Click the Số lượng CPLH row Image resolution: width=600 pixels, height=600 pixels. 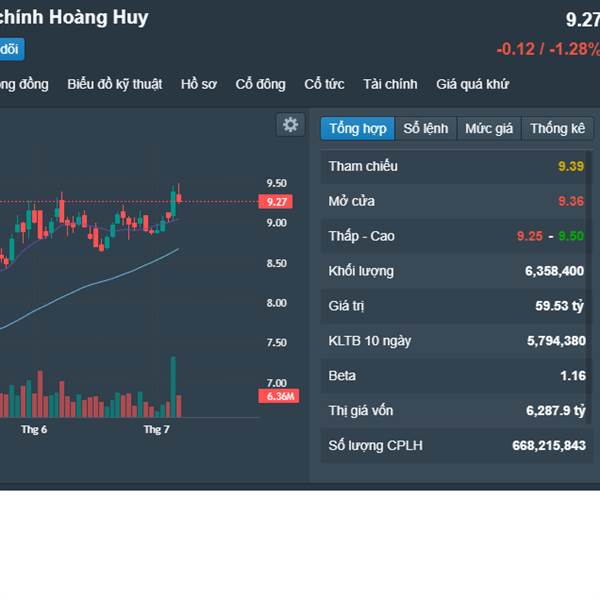[457, 445]
